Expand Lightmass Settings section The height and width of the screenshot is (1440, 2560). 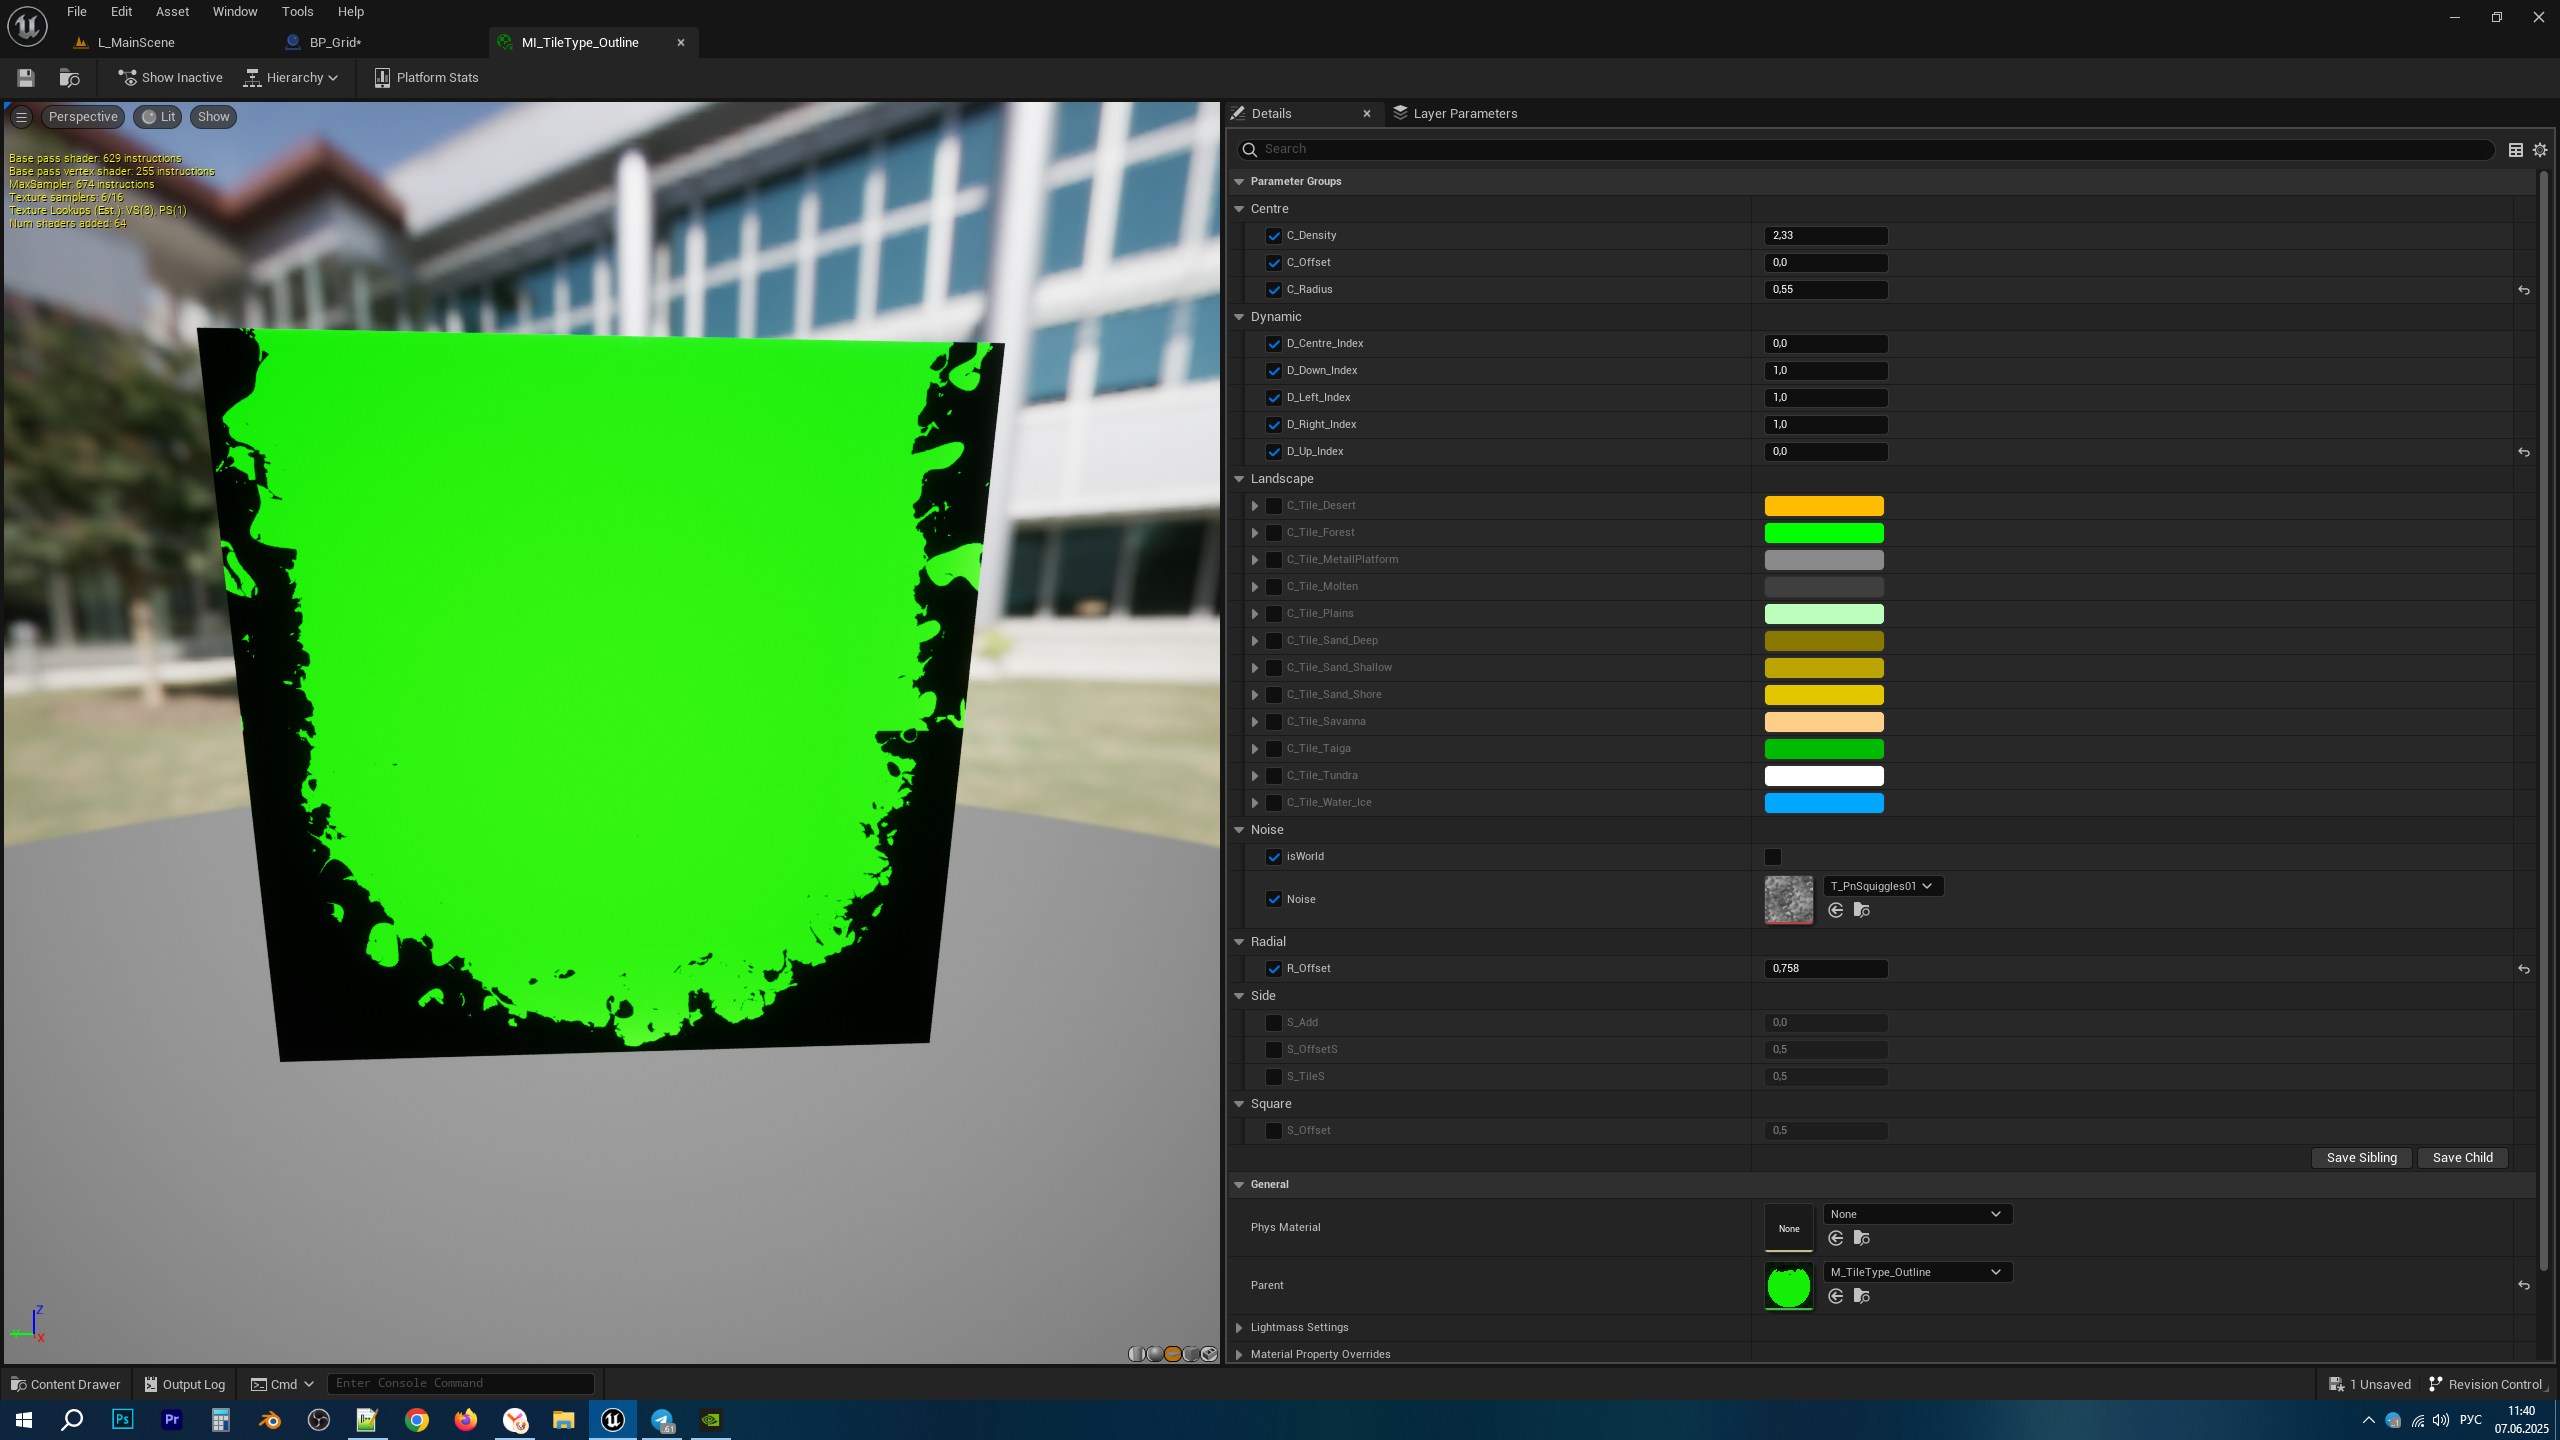(1239, 1328)
